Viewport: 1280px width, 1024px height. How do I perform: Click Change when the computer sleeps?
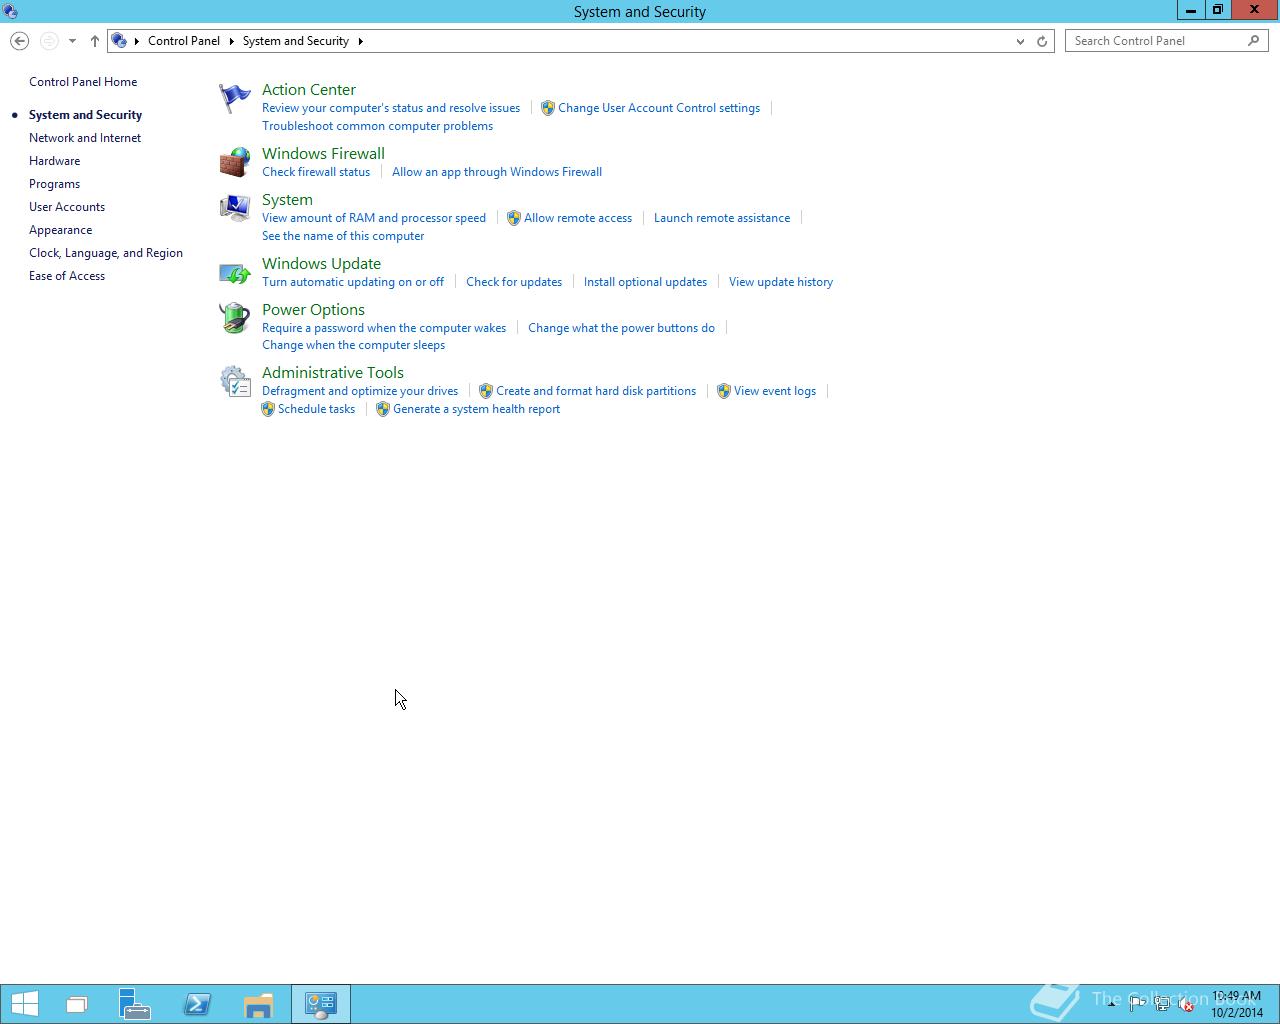[353, 345]
